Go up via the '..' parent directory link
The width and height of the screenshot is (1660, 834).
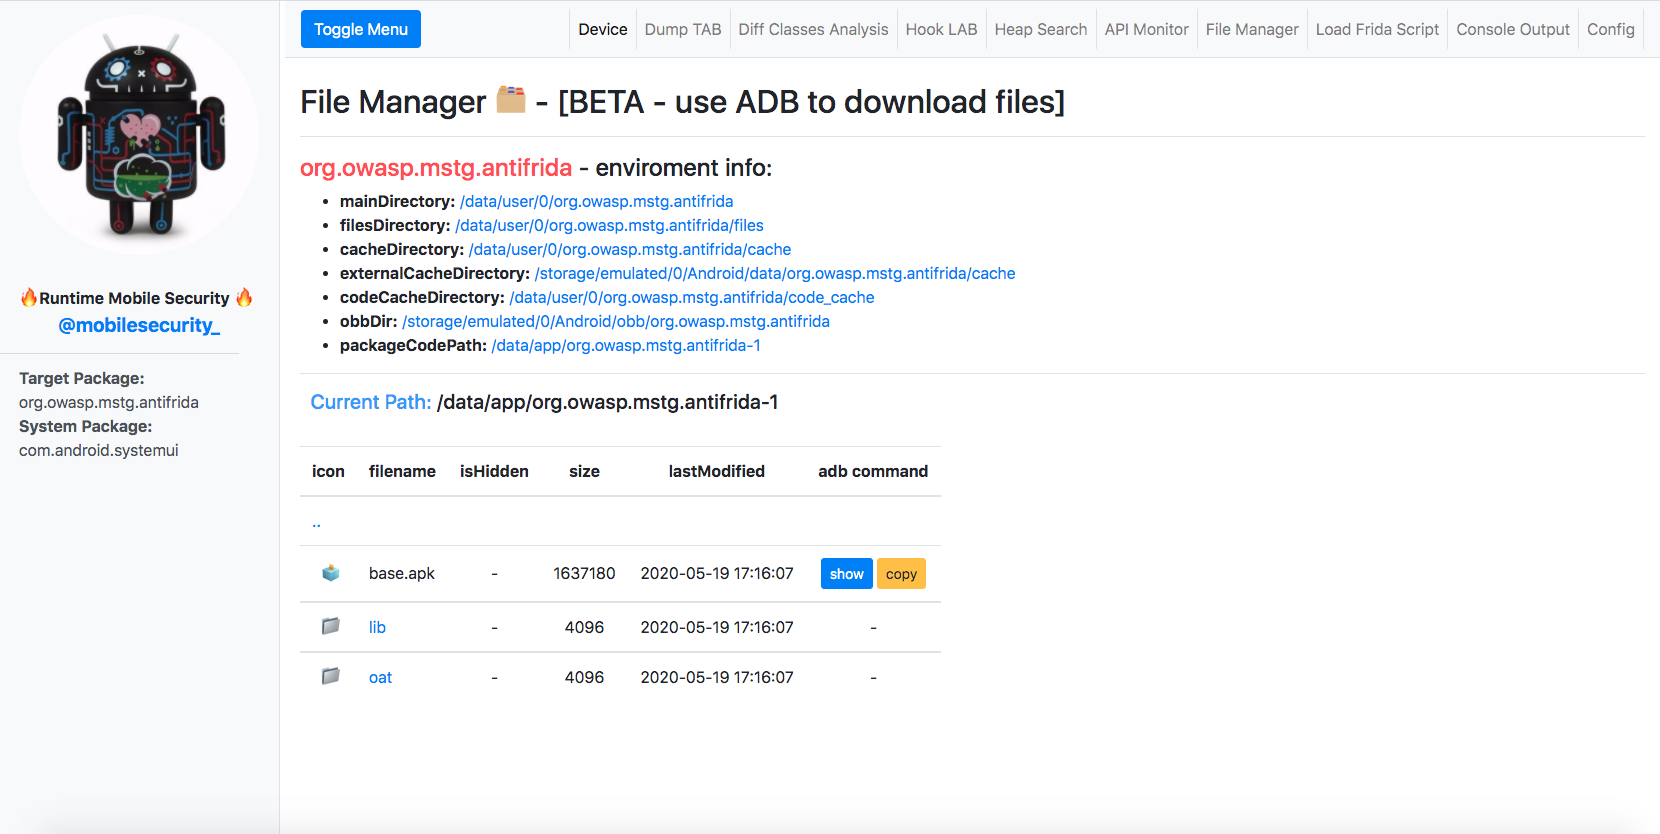pyautogui.click(x=316, y=521)
